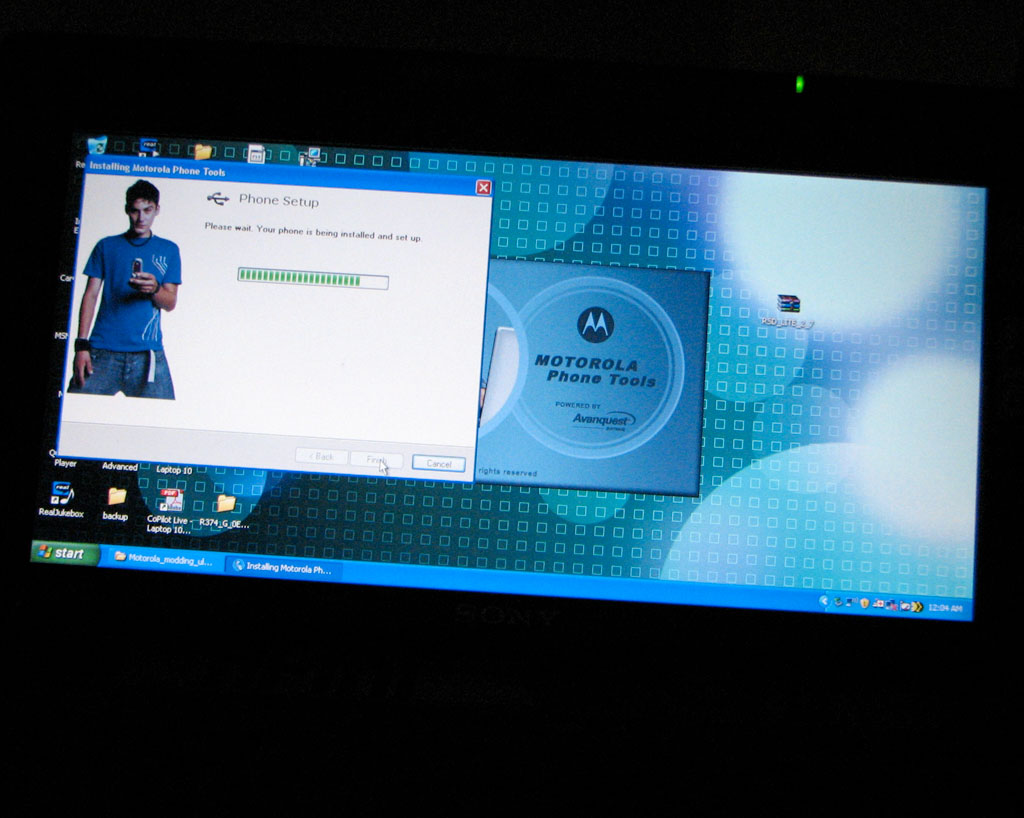Expand hidden system tray icons arrow
This screenshot has height=818, width=1024.
(824, 601)
